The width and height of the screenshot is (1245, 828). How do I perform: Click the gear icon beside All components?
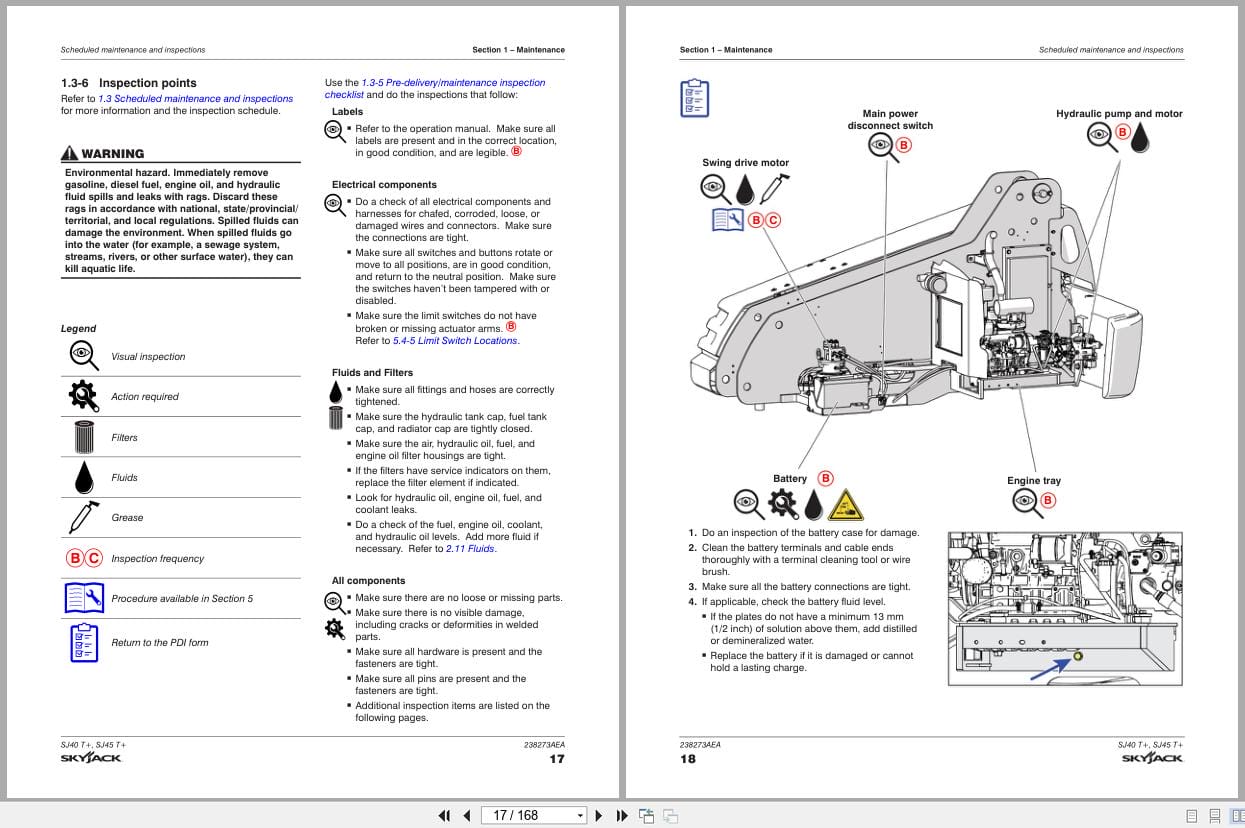(334, 628)
